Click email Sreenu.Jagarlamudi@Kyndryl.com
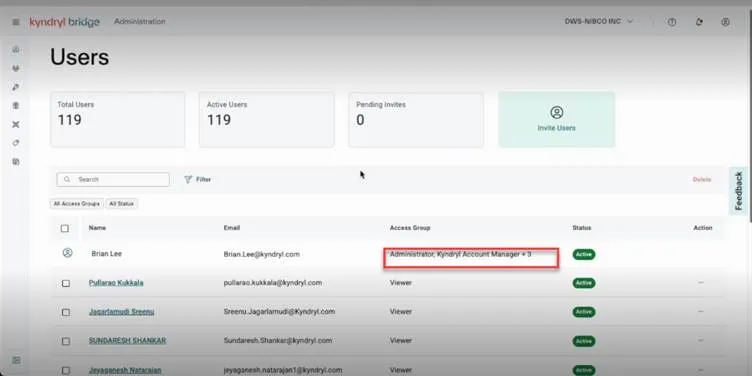Screen dimensions: 752x376 tap(279, 312)
